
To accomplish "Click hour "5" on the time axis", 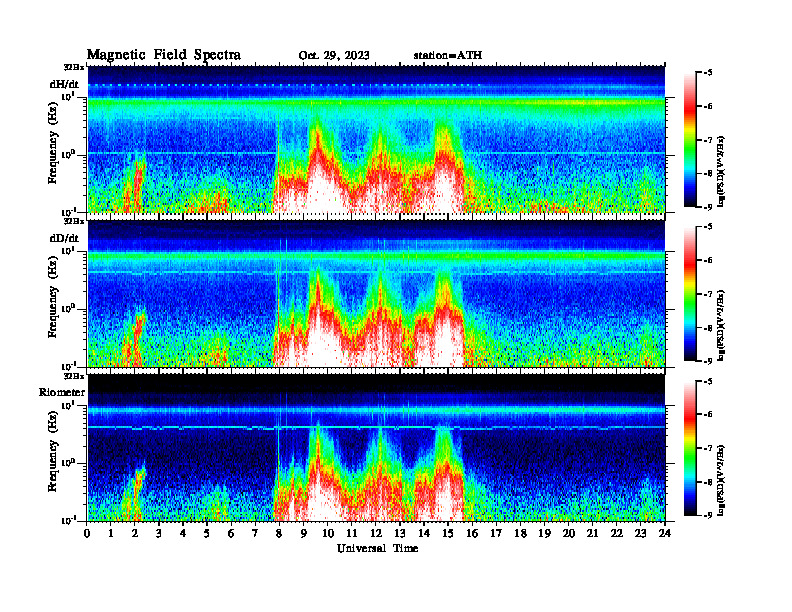I will pyautogui.click(x=207, y=533).
